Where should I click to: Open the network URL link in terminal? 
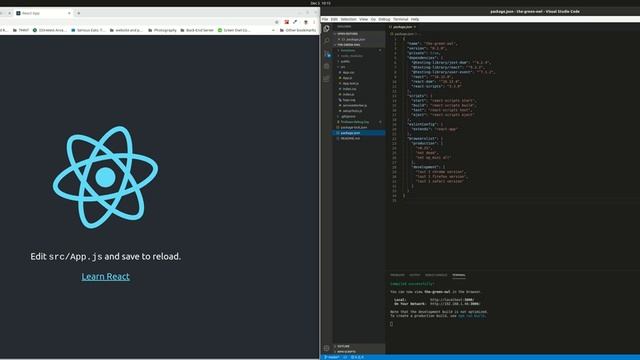(x=455, y=304)
